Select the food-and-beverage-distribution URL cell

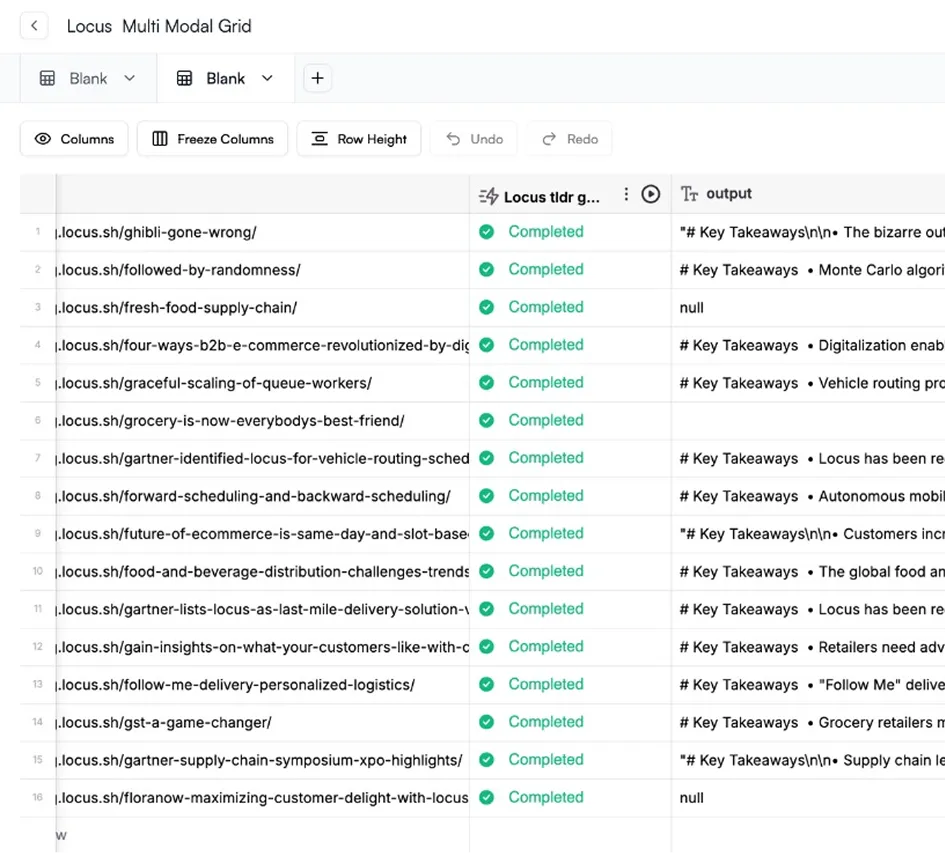263,571
